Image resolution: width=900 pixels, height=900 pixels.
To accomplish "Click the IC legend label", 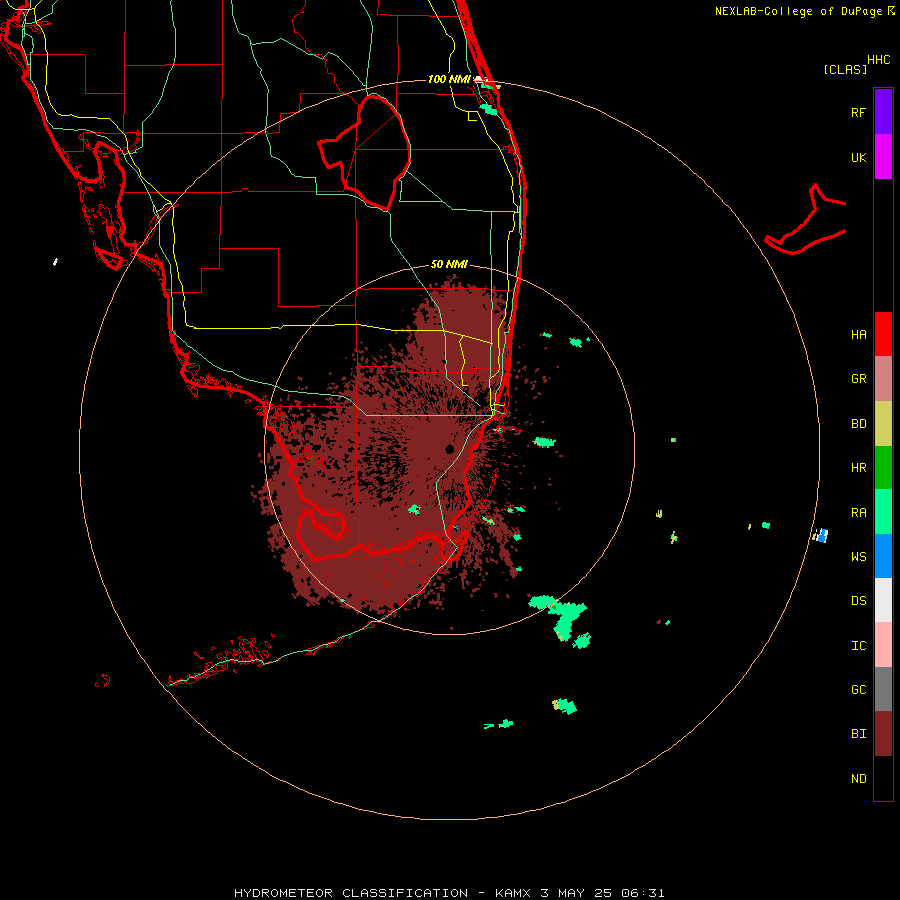I will coord(858,646).
